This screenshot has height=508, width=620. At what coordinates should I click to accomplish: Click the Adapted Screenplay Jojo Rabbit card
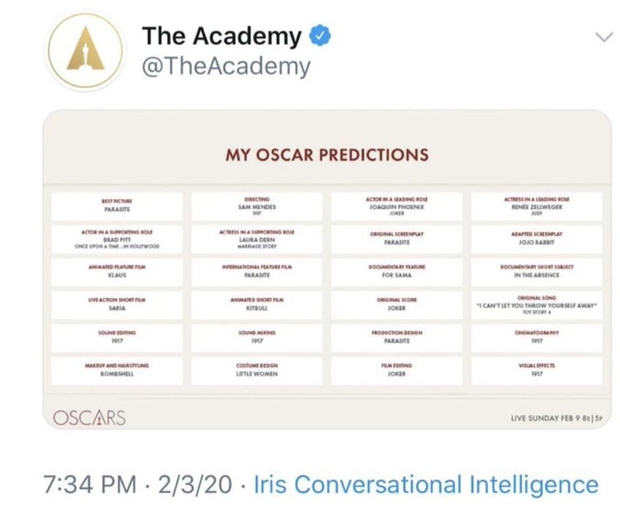[536, 238]
